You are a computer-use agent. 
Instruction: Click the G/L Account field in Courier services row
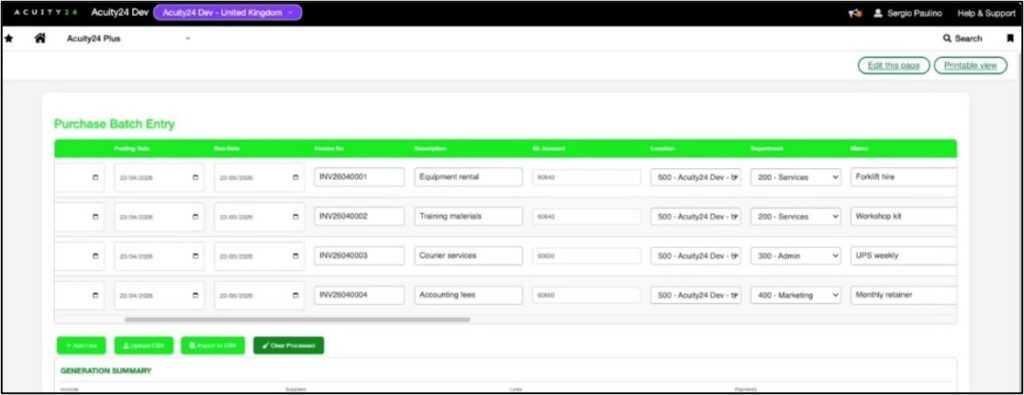(x=586, y=256)
